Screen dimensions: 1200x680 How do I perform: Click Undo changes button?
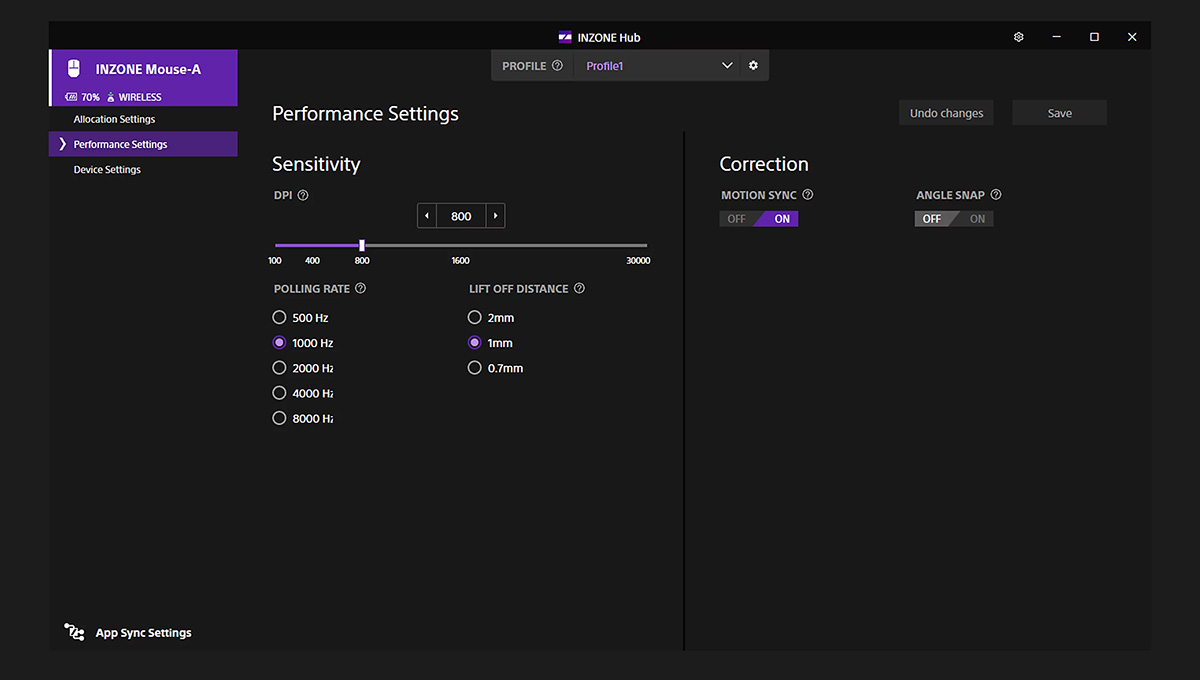(x=946, y=113)
